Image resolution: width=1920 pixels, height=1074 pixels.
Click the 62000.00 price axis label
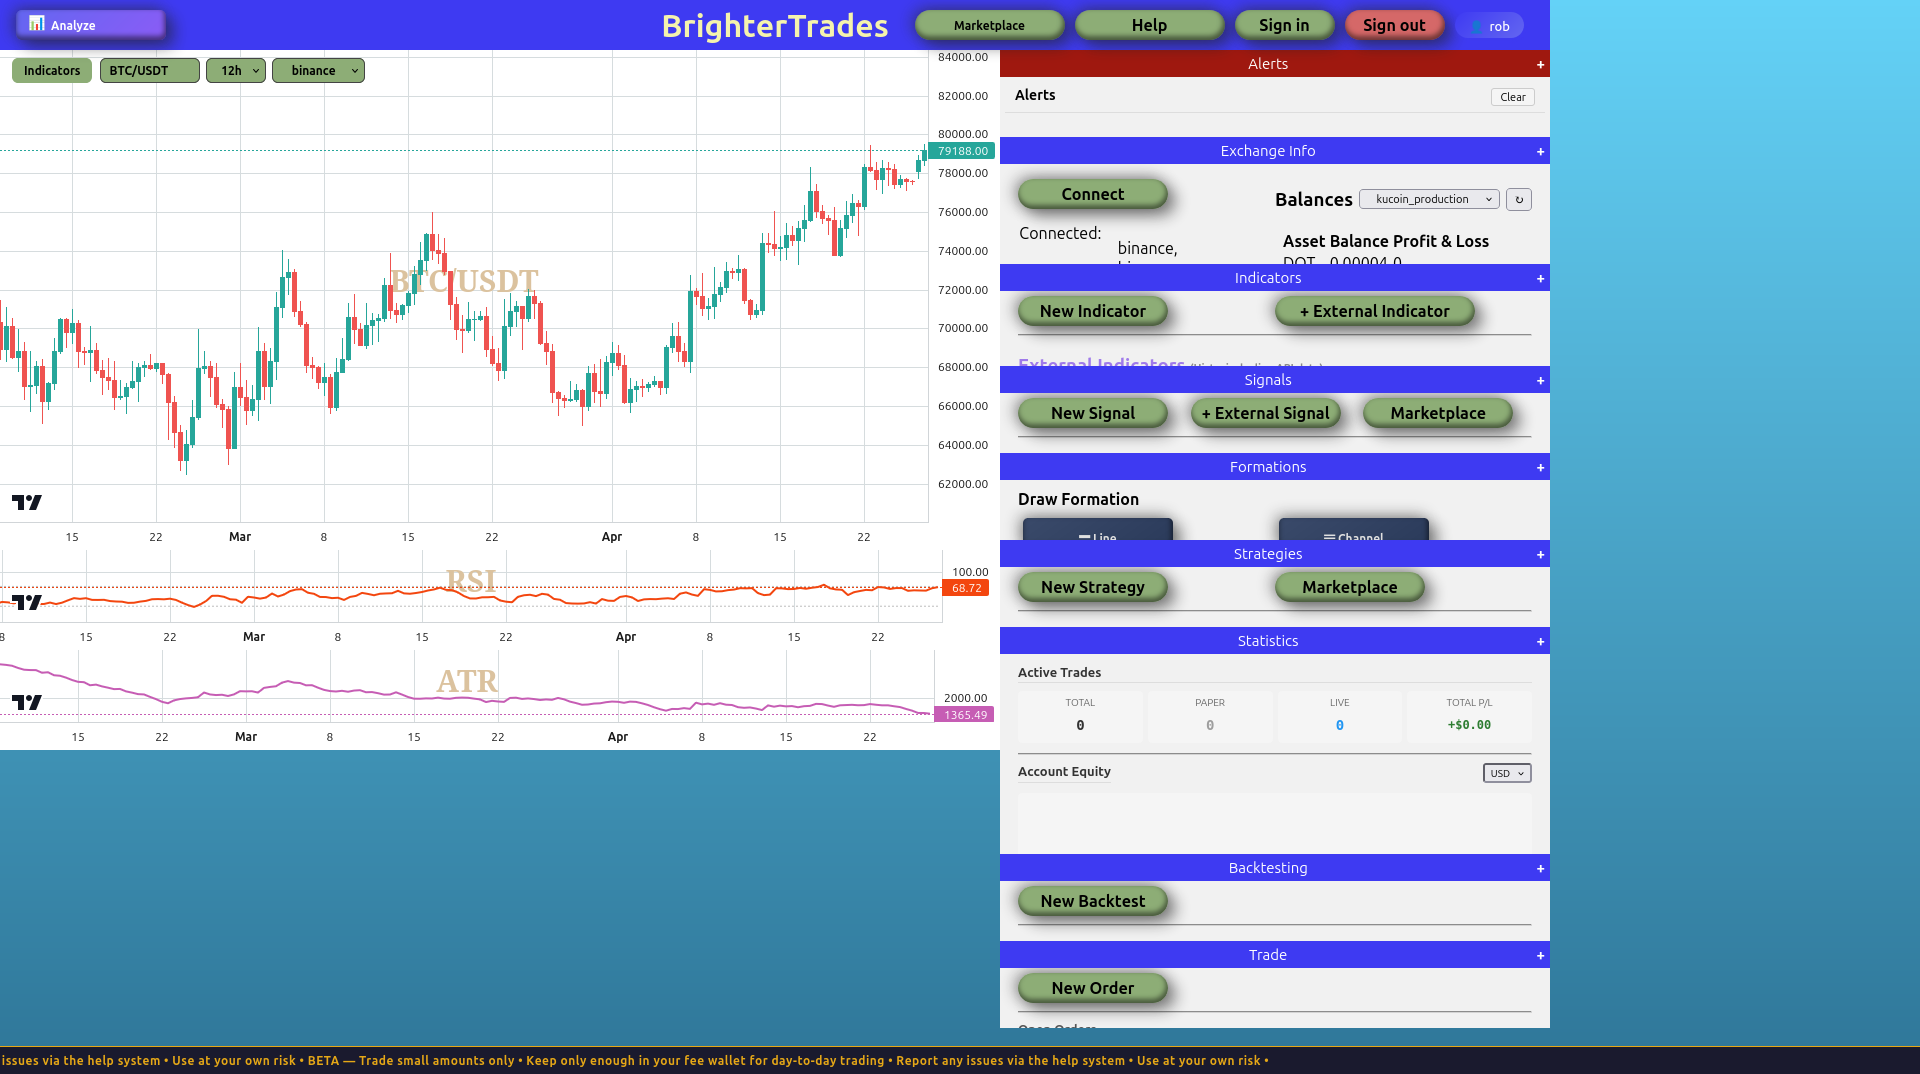(x=962, y=484)
